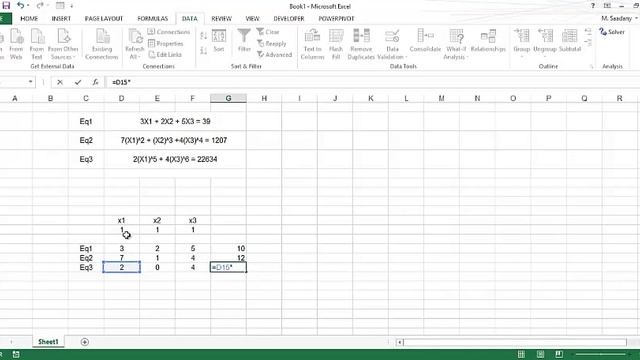This screenshot has height=360, width=640.
Task: Click Eq3 row x1 coefficient cell 2
Action: coord(121,267)
